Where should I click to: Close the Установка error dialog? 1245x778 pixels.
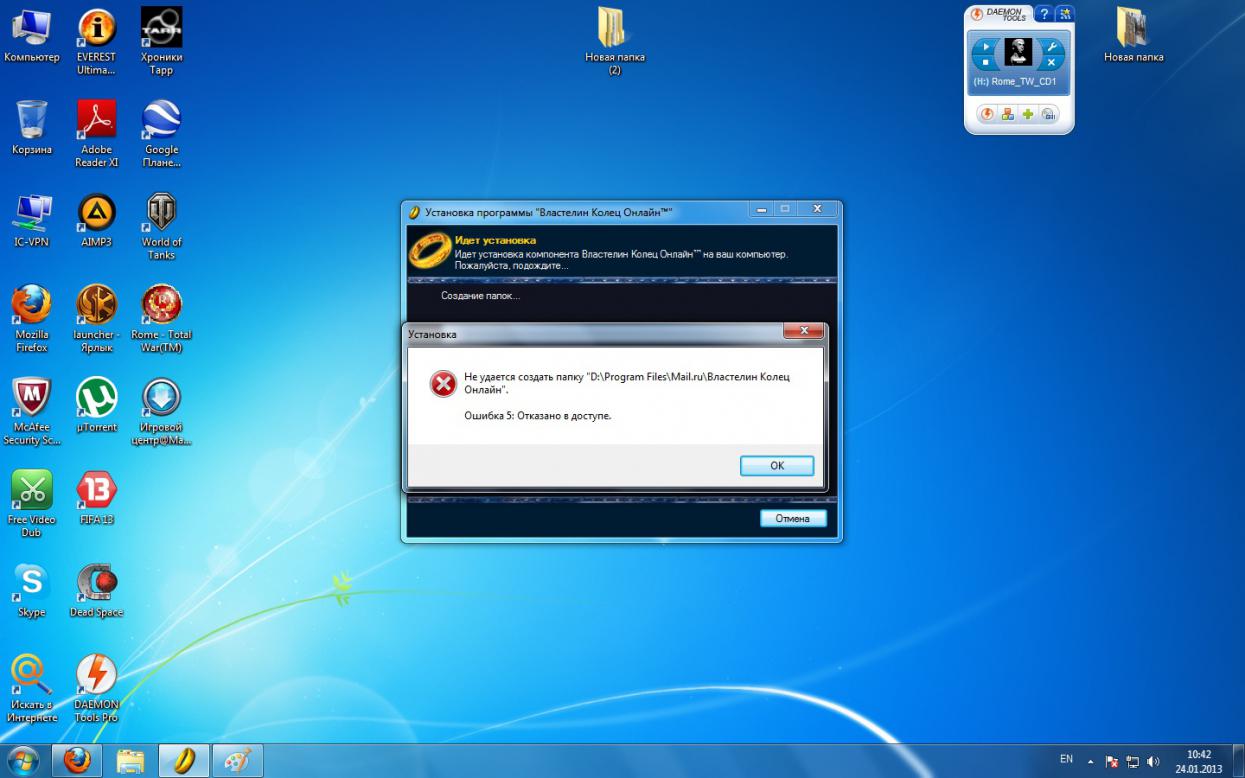click(x=803, y=332)
